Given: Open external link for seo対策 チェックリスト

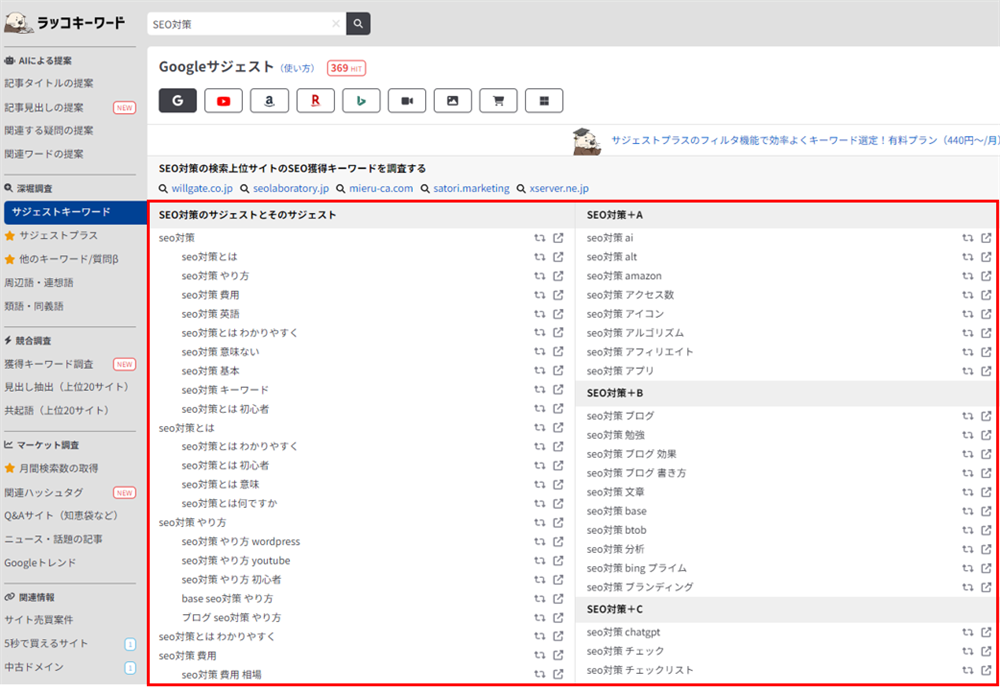Looking at the screenshot, I should pos(986,670).
